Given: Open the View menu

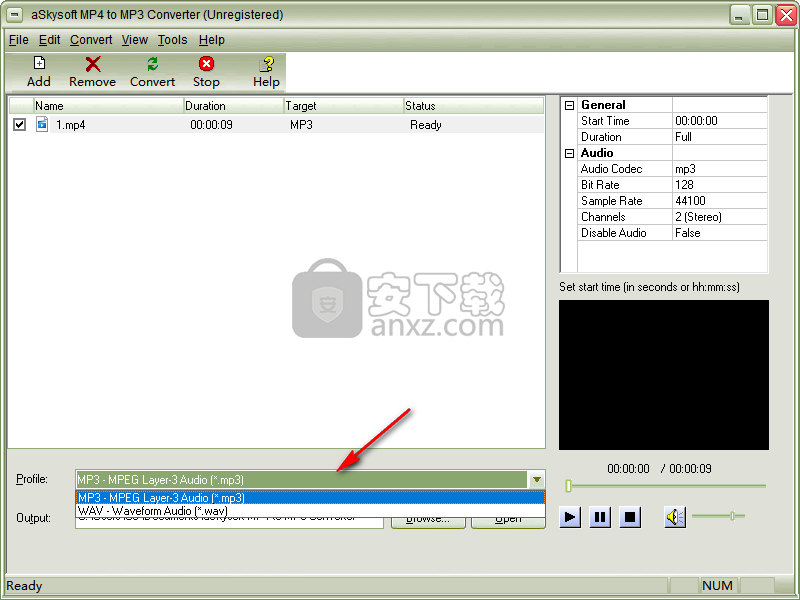Looking at the screenshot, I should (135, 40).
